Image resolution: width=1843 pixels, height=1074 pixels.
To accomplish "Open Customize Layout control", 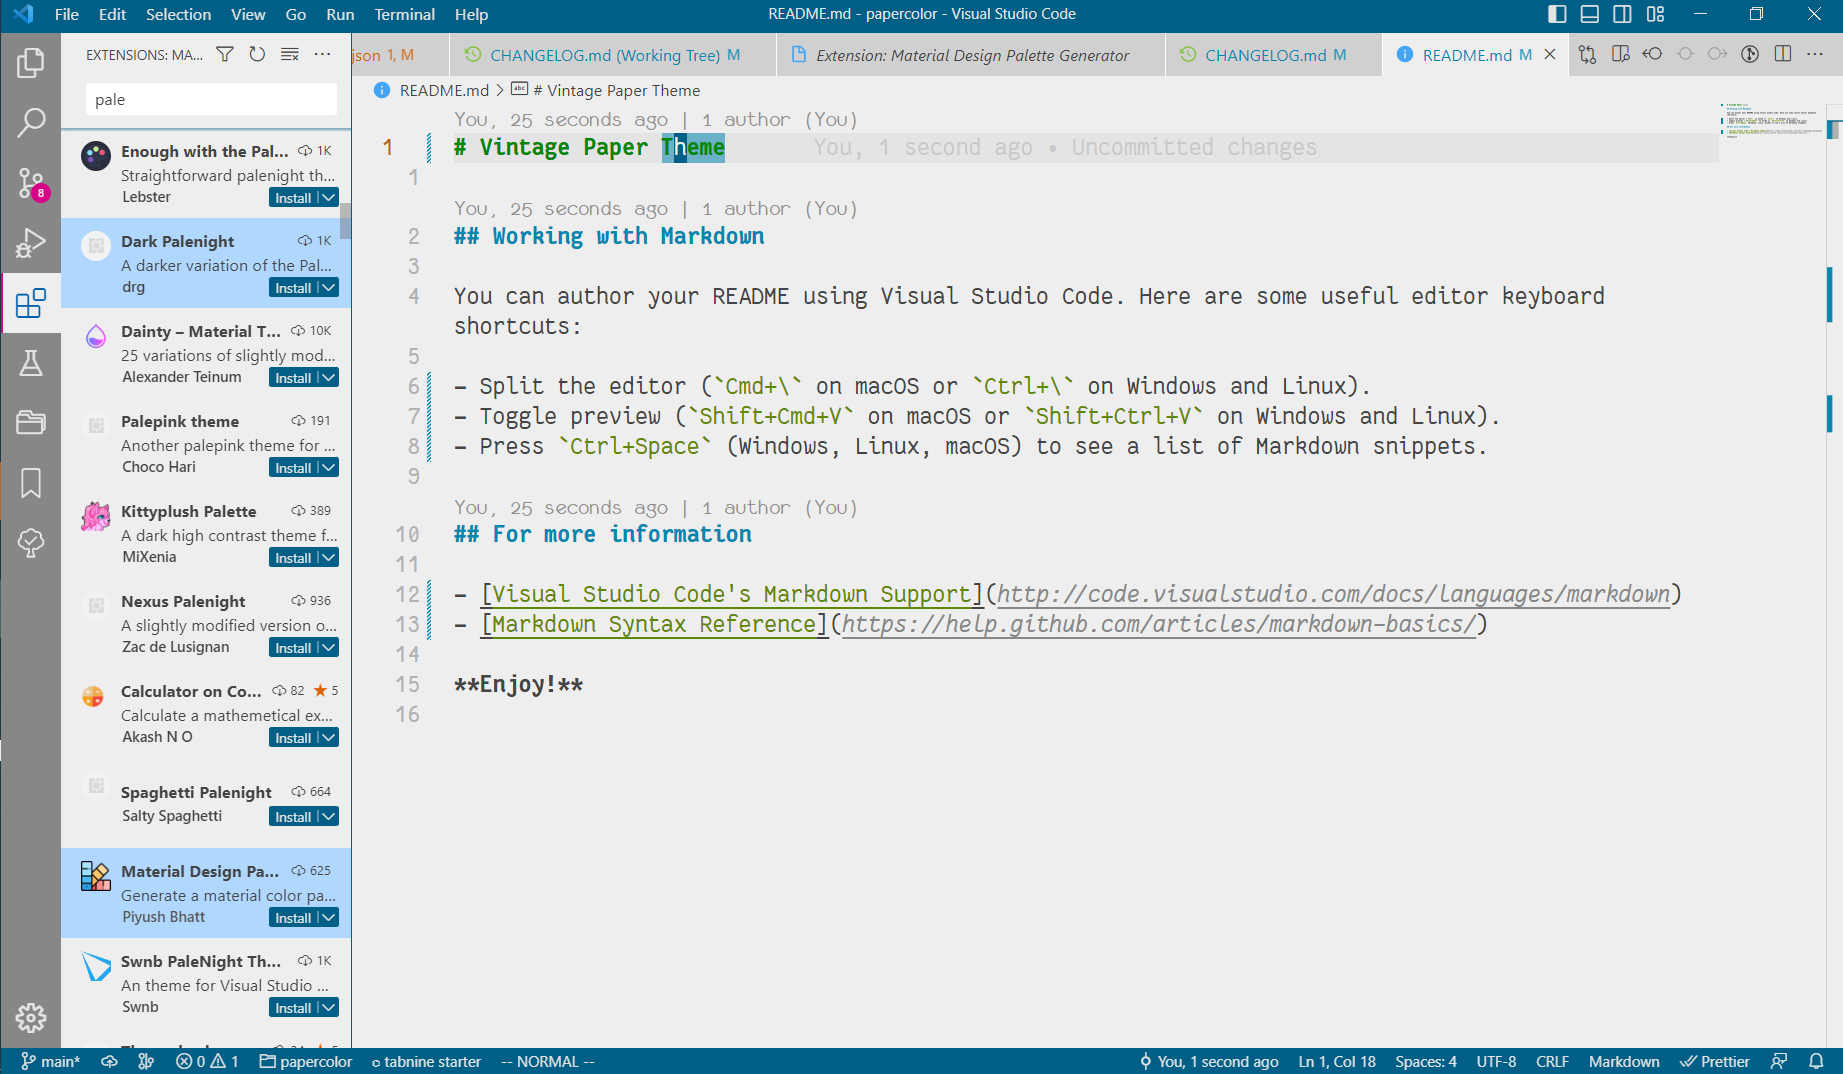I will pyautogui.click(x=1656, y=14).
